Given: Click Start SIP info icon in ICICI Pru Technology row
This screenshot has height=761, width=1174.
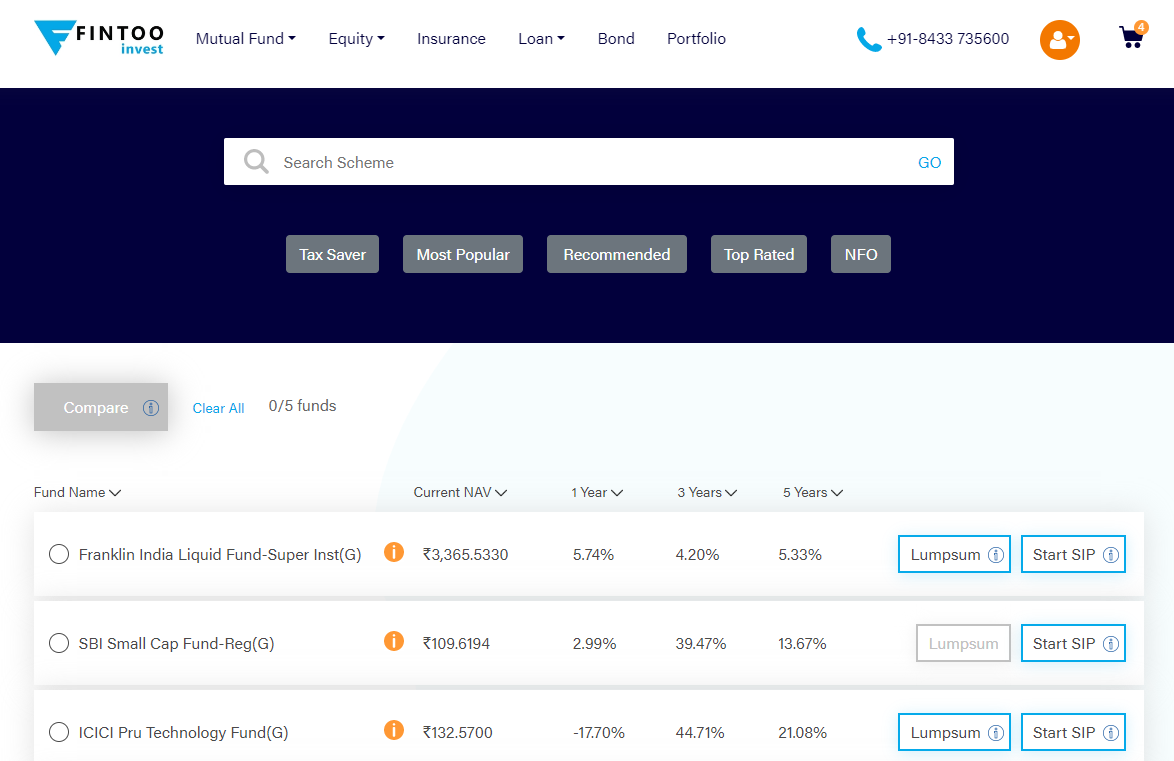Looking at the screenshot, I should pos(1111,733).
